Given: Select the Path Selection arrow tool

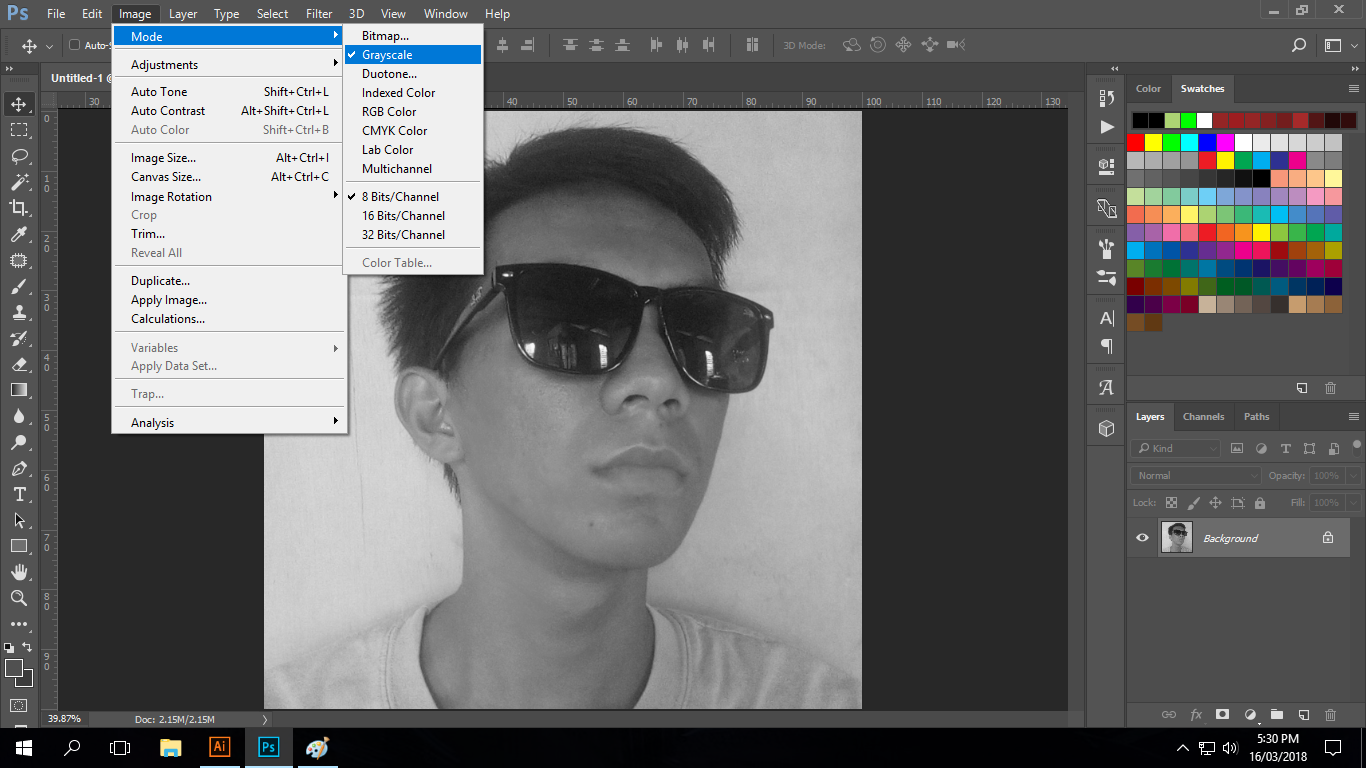Looking at the screenshot, I should pos(19,520).
